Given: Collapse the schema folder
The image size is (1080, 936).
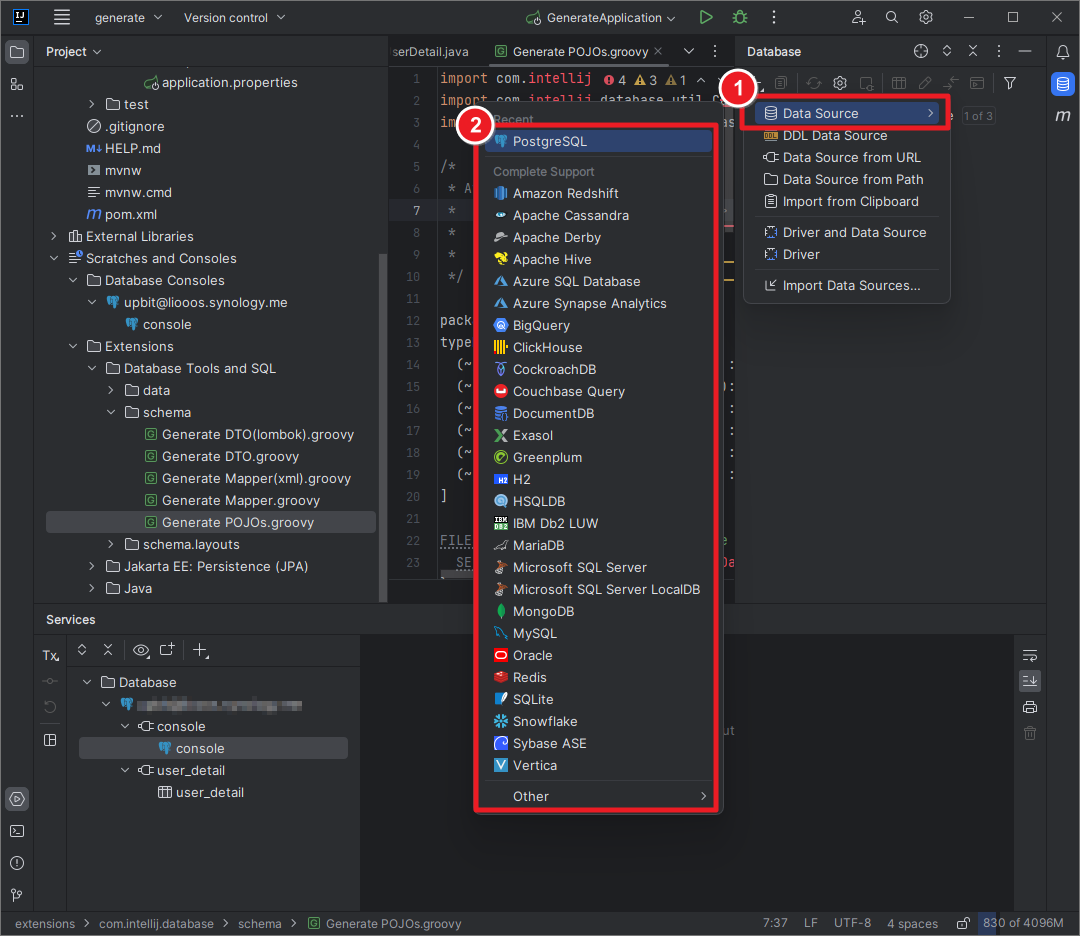Looking at the screenshot, I should 111,413.
